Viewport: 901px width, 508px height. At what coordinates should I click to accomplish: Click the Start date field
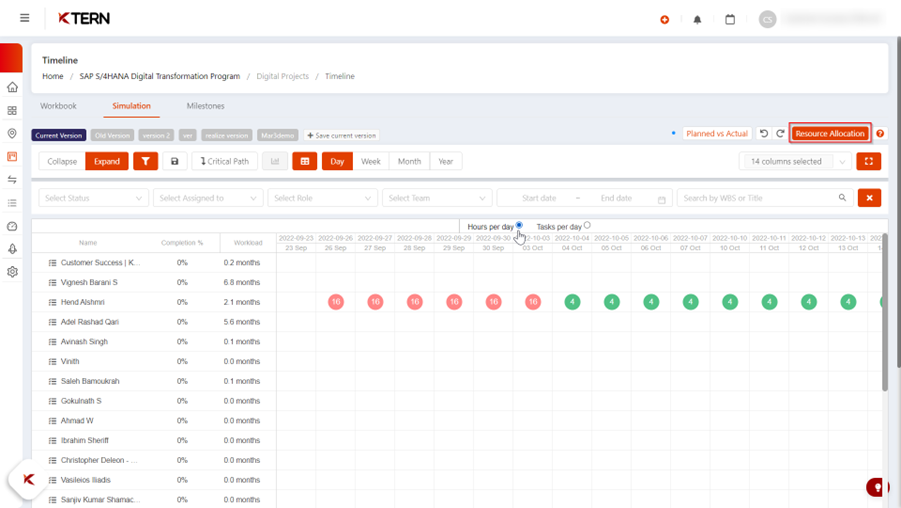click(x=539, y=198)
